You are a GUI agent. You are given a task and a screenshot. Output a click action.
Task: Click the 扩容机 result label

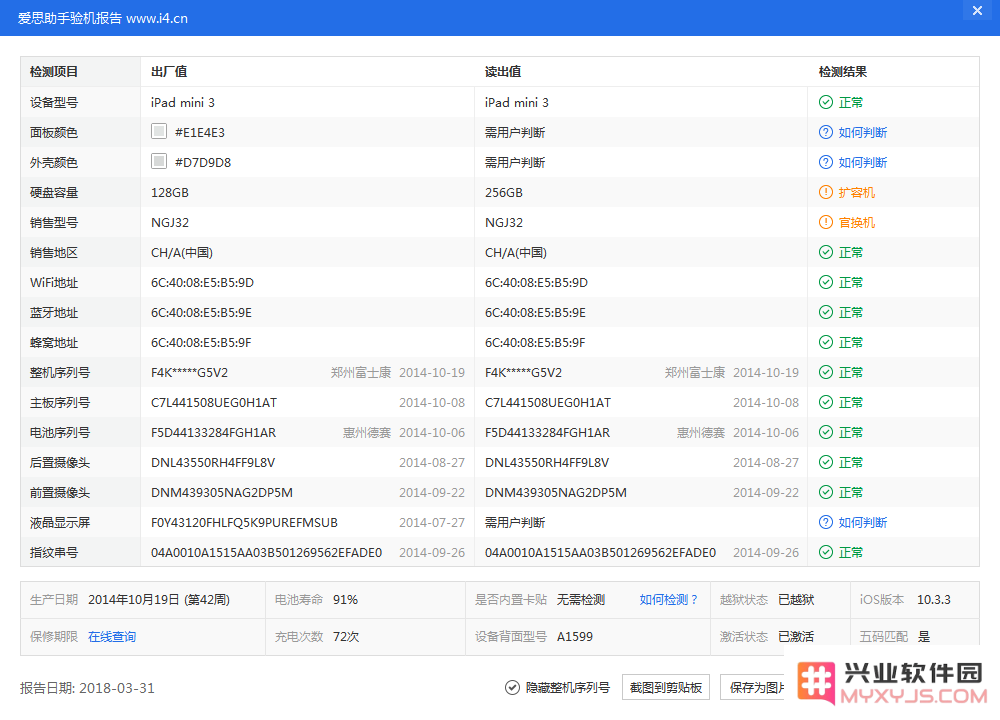(x=857, y=192)
